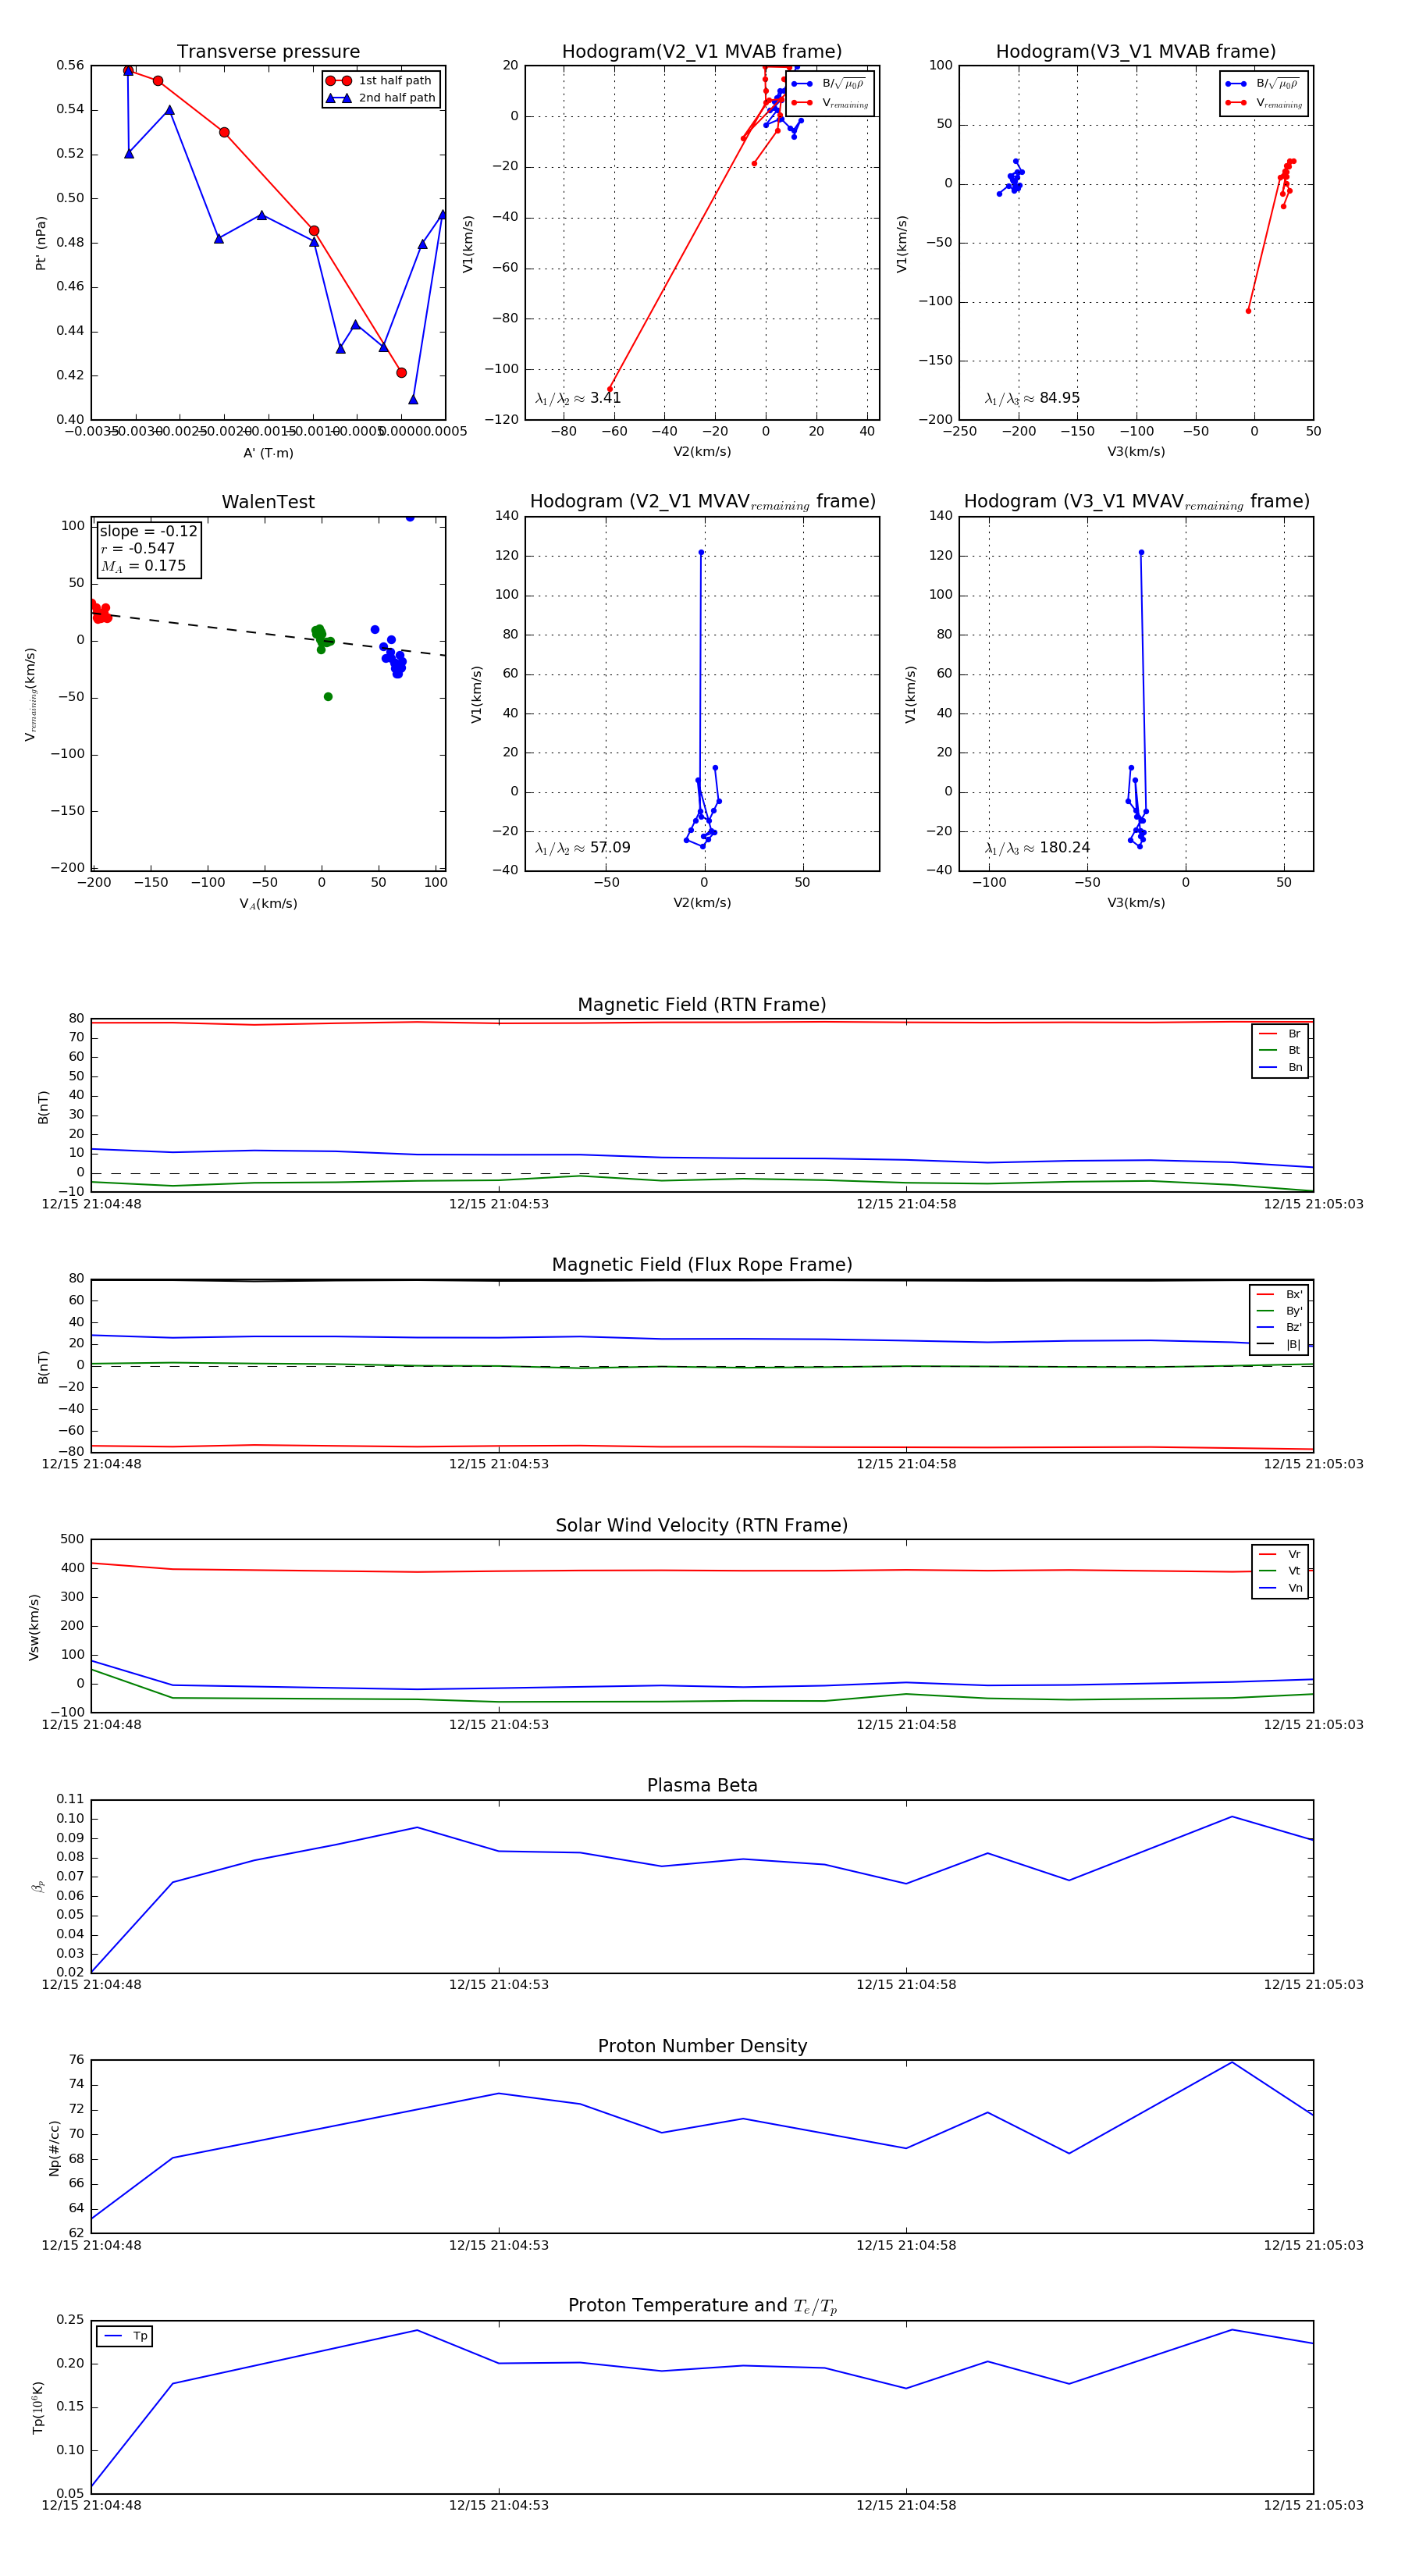Screen dimensions: 1405x2576
Task: Click the peak data point in V2_V1 MVAV hodogram
Action: 701,552
